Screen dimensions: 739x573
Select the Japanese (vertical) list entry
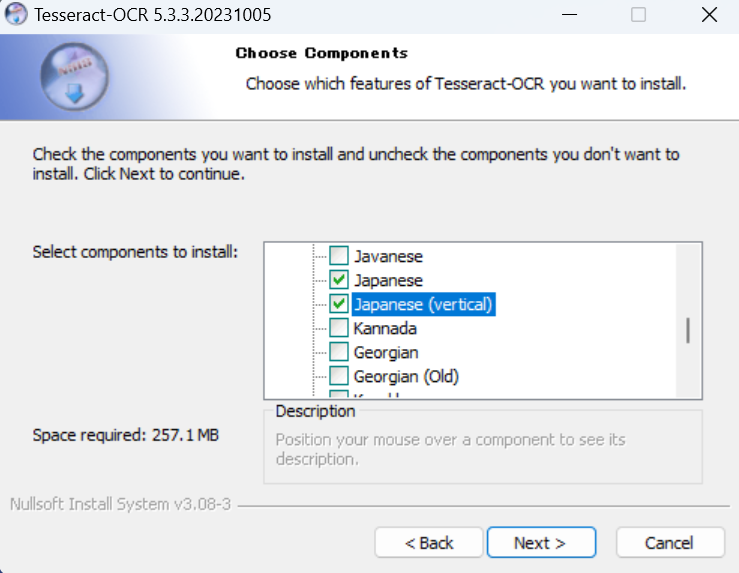click(423, 304)
